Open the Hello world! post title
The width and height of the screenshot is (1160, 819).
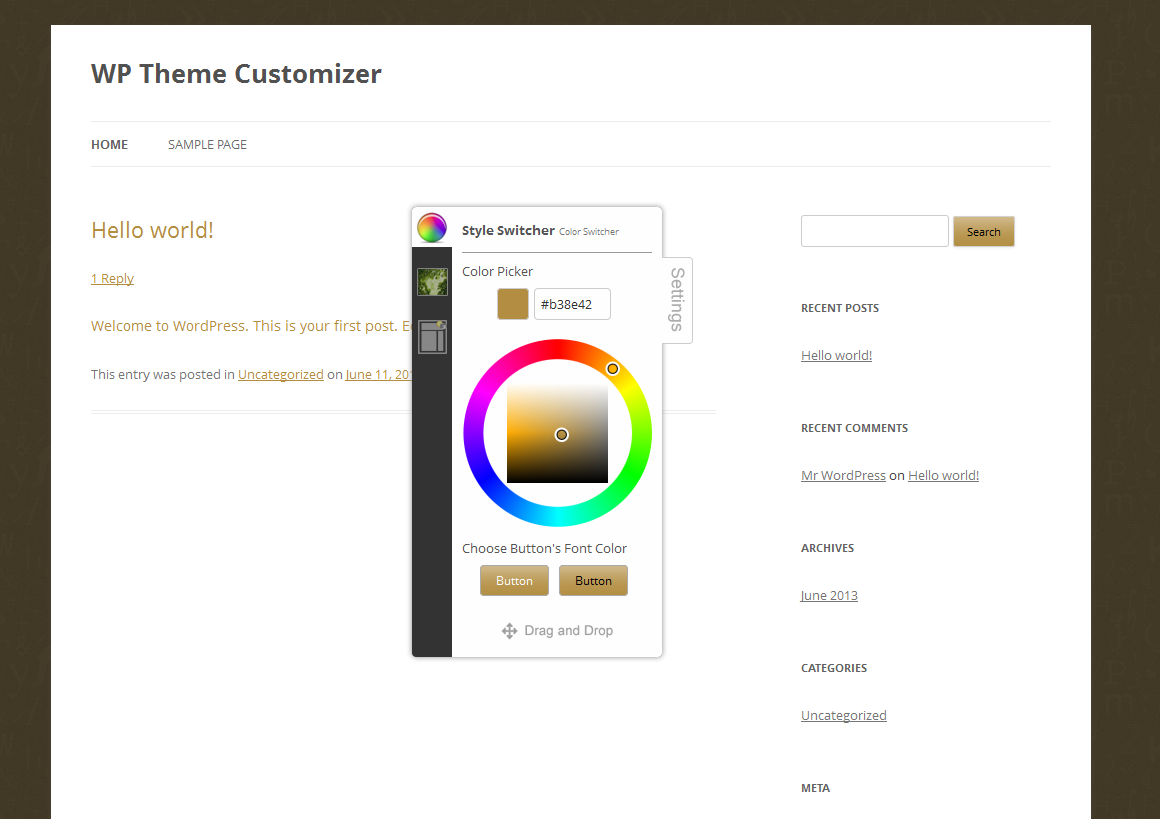[x=152, y=230]
